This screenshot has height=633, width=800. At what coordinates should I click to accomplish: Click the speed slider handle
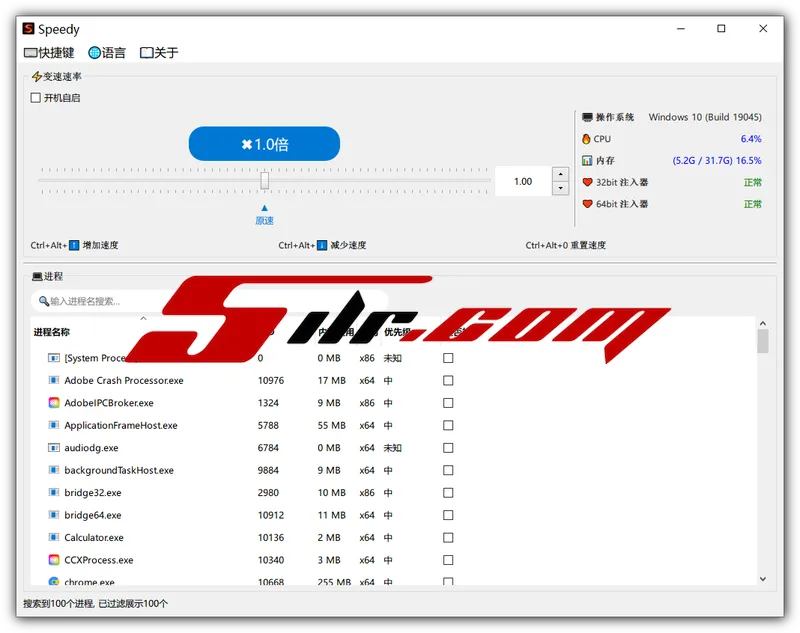265,181
